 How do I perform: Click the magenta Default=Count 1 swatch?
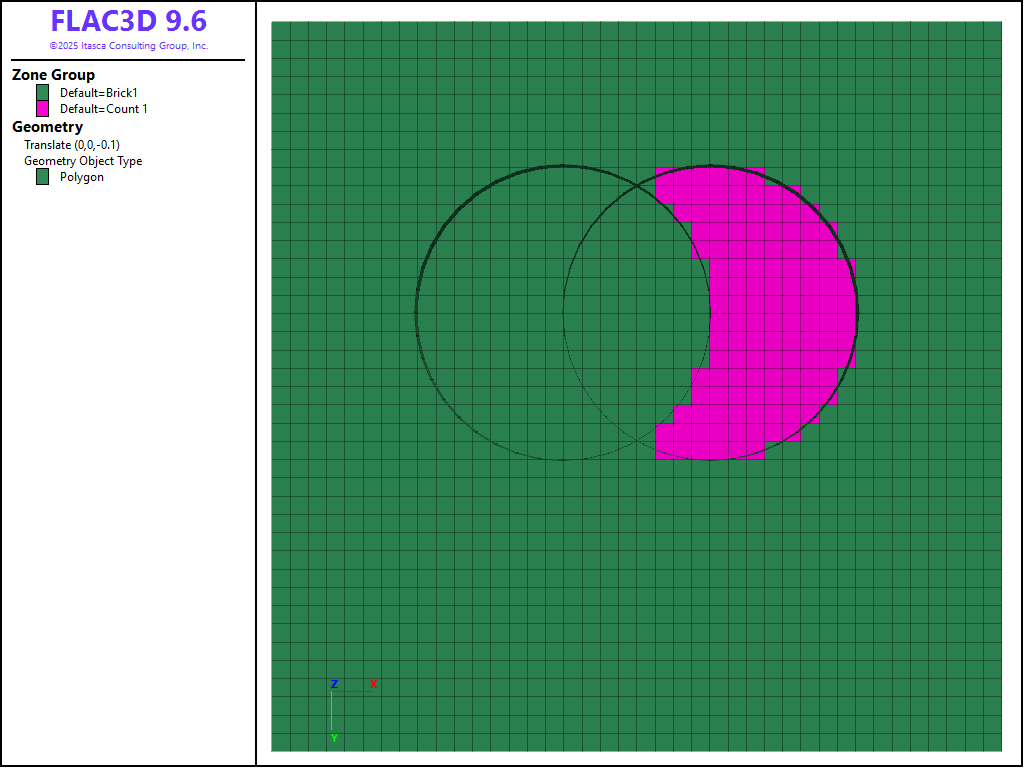(x=42, y=109)
